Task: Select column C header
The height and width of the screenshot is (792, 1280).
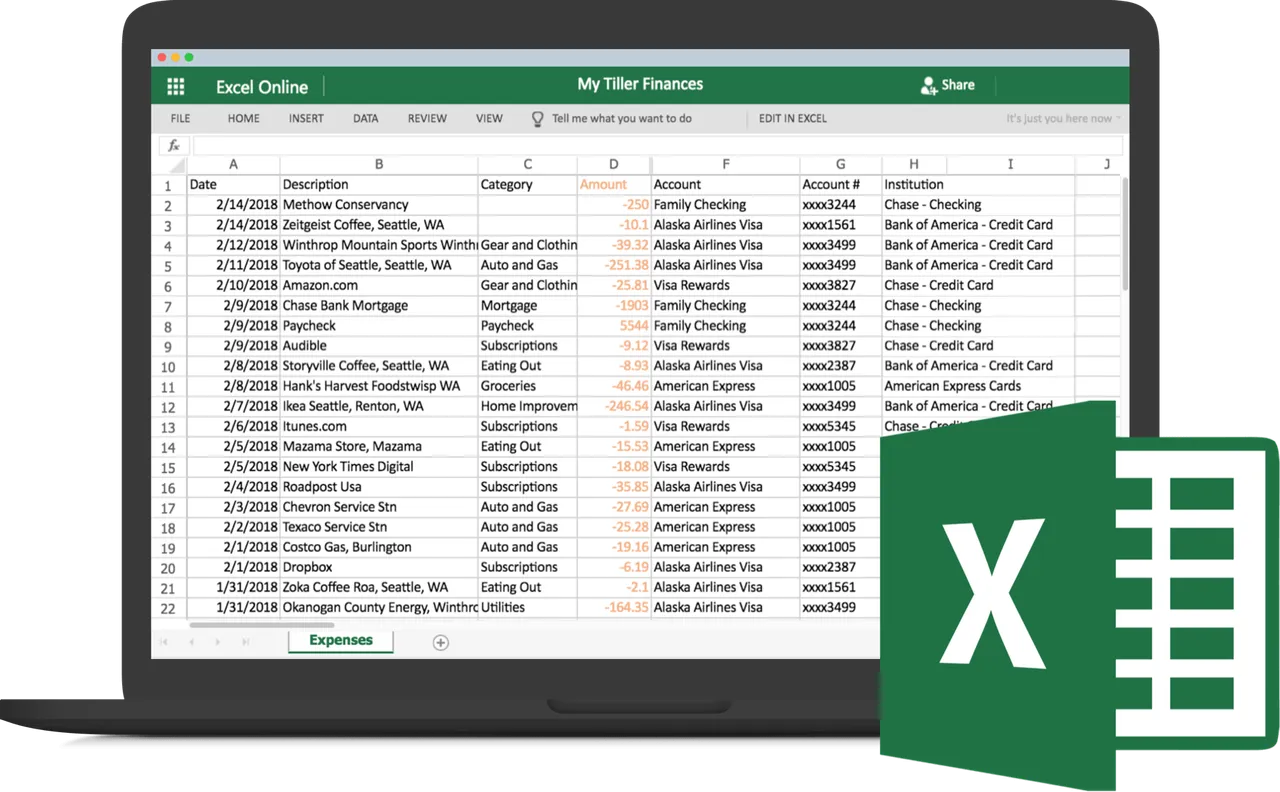Action: pos(527,164)
